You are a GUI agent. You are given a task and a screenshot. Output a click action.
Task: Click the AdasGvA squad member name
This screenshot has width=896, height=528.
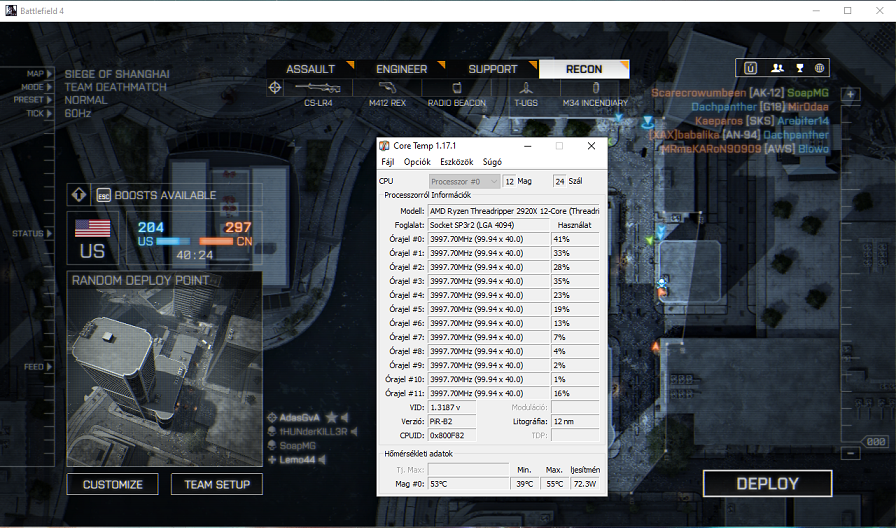click(299, 418)
